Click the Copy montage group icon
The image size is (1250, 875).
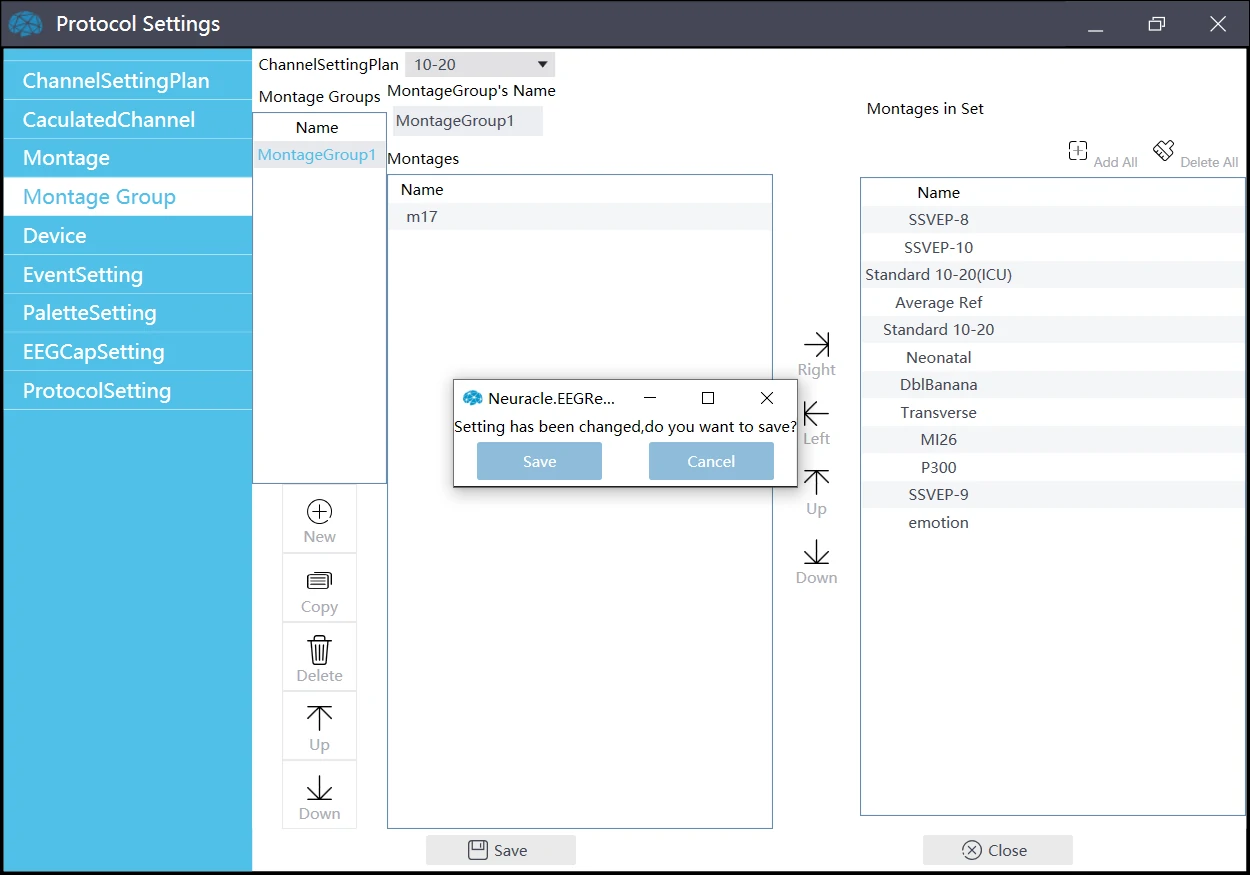point(319,581)
